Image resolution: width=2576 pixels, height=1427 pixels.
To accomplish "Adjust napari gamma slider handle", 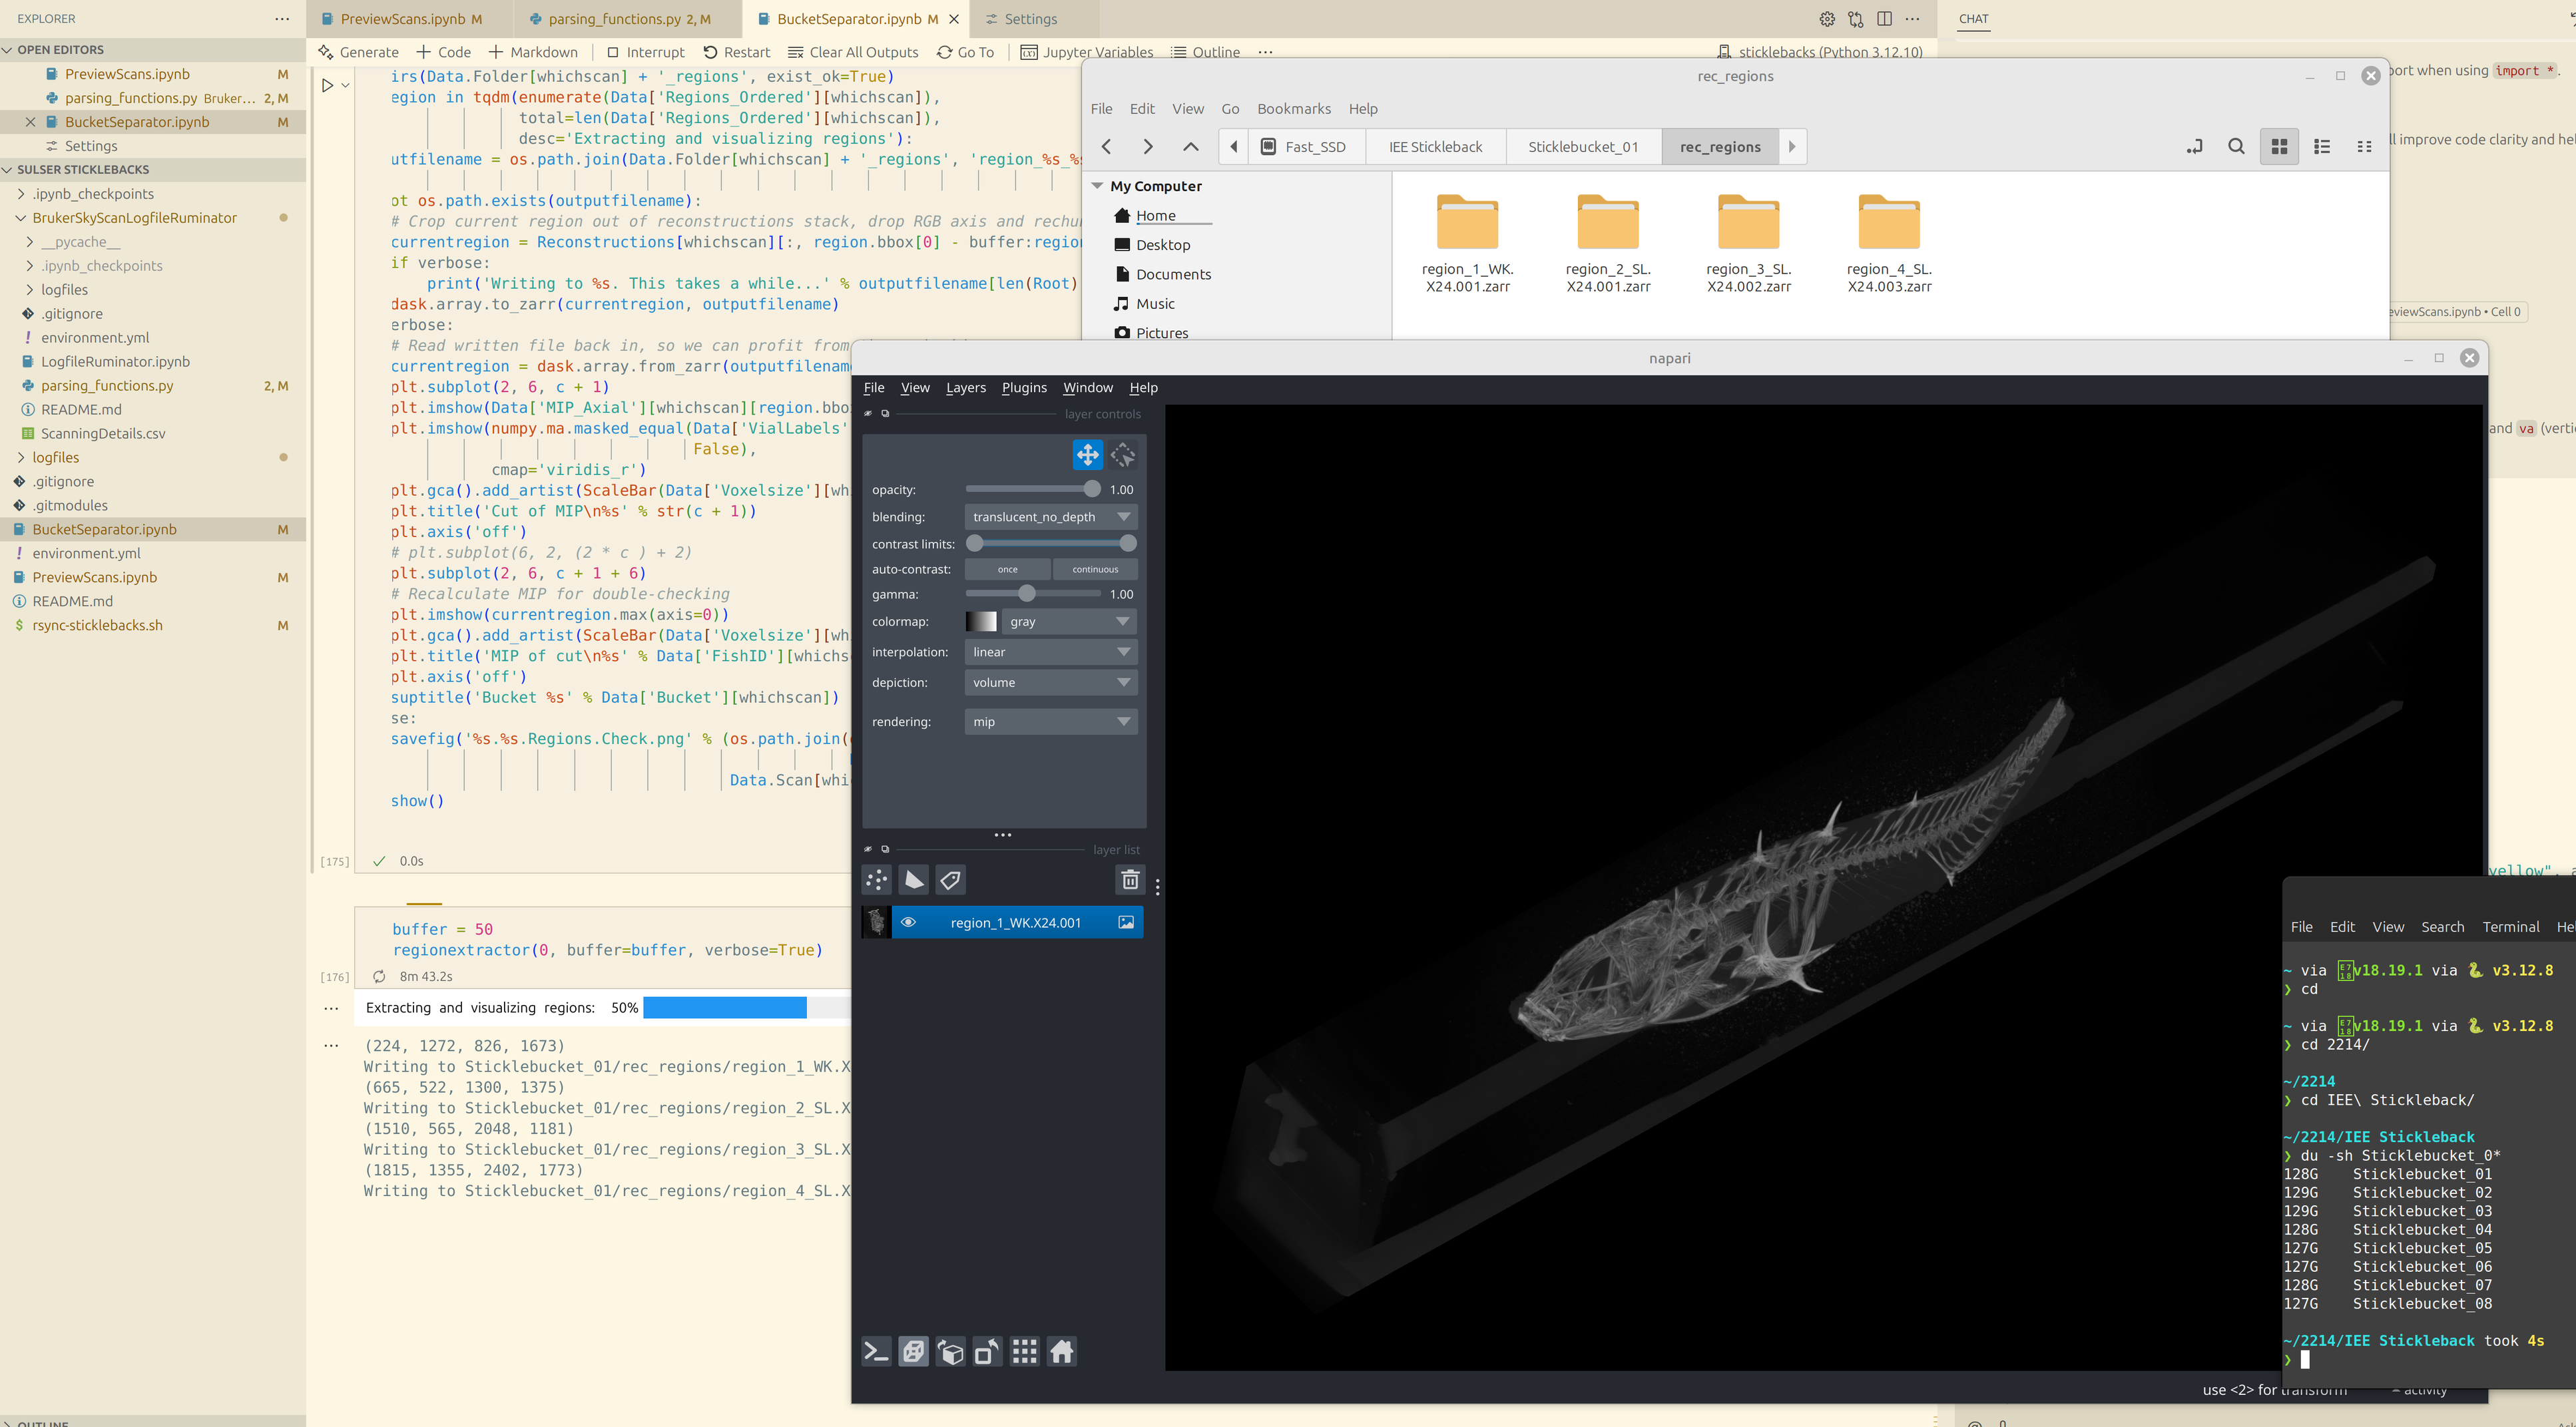I will pos(1026,594).
